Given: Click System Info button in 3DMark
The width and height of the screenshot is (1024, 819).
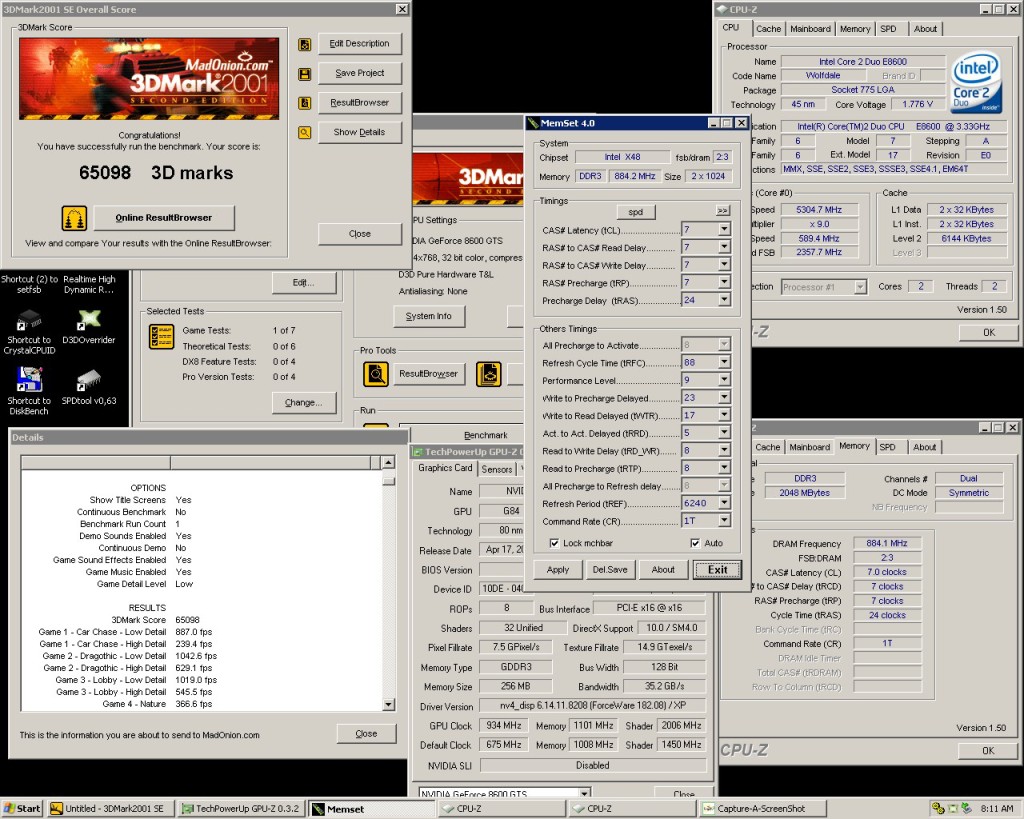Looking at the screenshot, I should (x=428, y=316).
